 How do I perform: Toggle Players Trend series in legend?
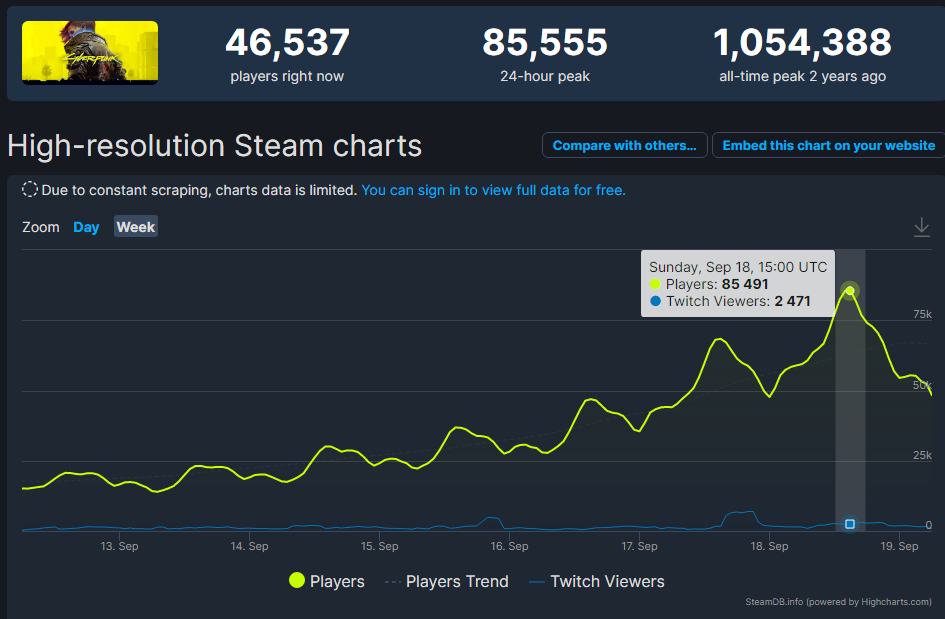pyautogui.click(x=447, y=581)
